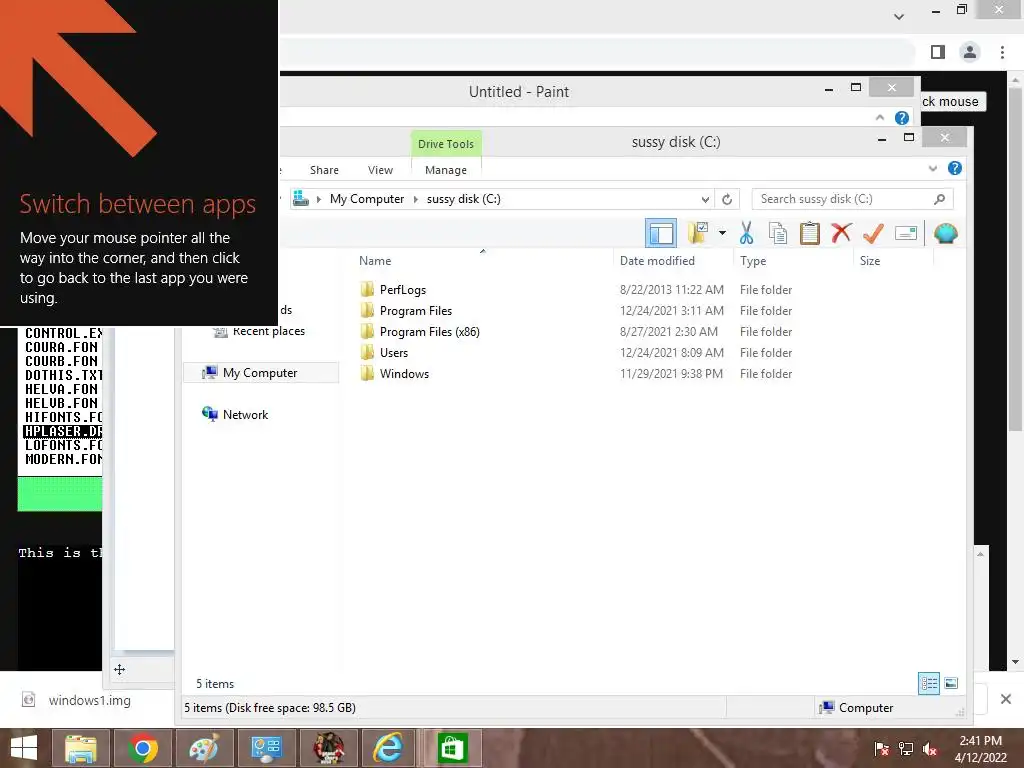Expand the arrow after My Computer breadcrumb

[415, 199]
